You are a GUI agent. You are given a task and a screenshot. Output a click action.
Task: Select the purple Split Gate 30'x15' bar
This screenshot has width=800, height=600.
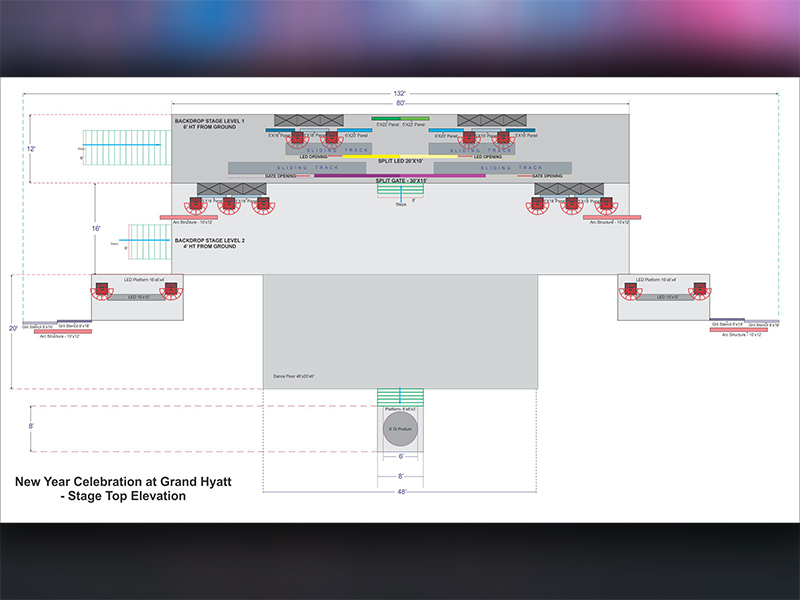(400, 176)
